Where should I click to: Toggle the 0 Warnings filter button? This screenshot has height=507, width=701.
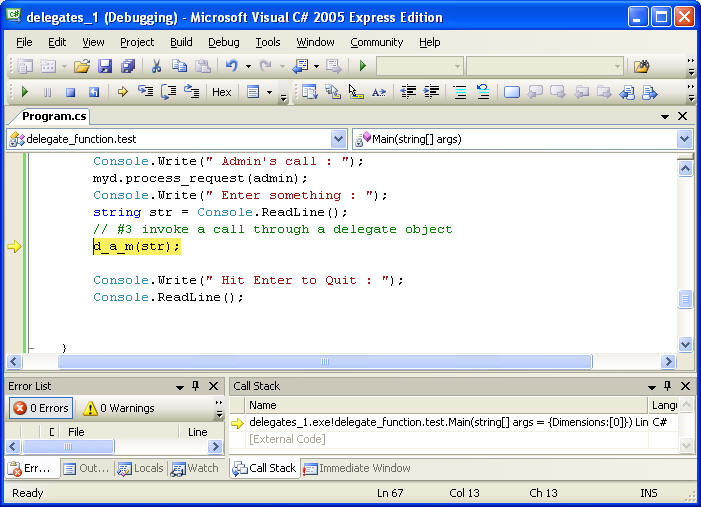118,408
